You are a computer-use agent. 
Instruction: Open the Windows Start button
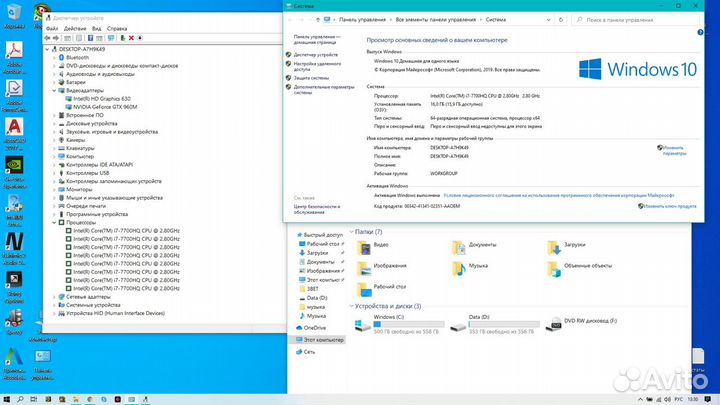point(6,399)
